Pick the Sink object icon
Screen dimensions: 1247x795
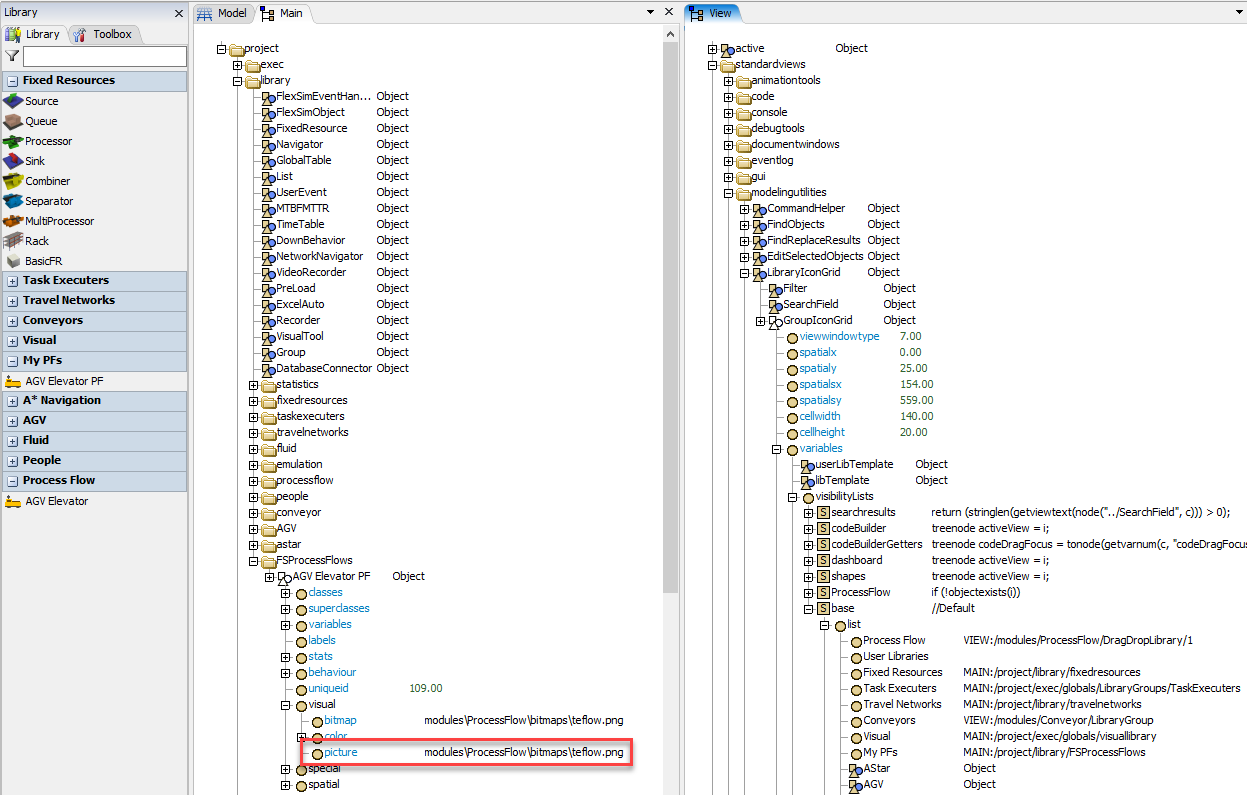13,161
